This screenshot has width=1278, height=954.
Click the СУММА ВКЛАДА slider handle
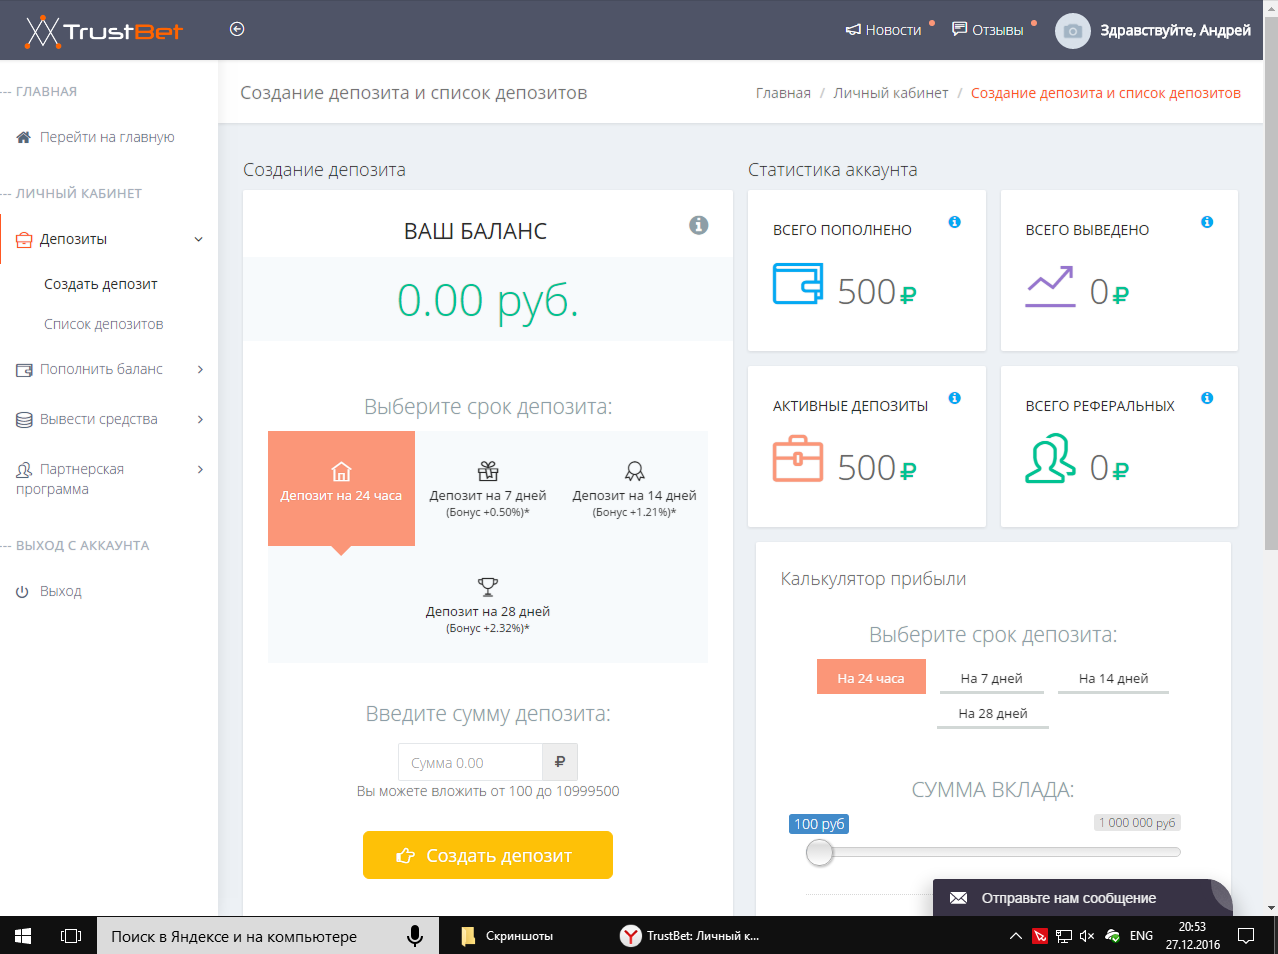[x=819, y=853]
